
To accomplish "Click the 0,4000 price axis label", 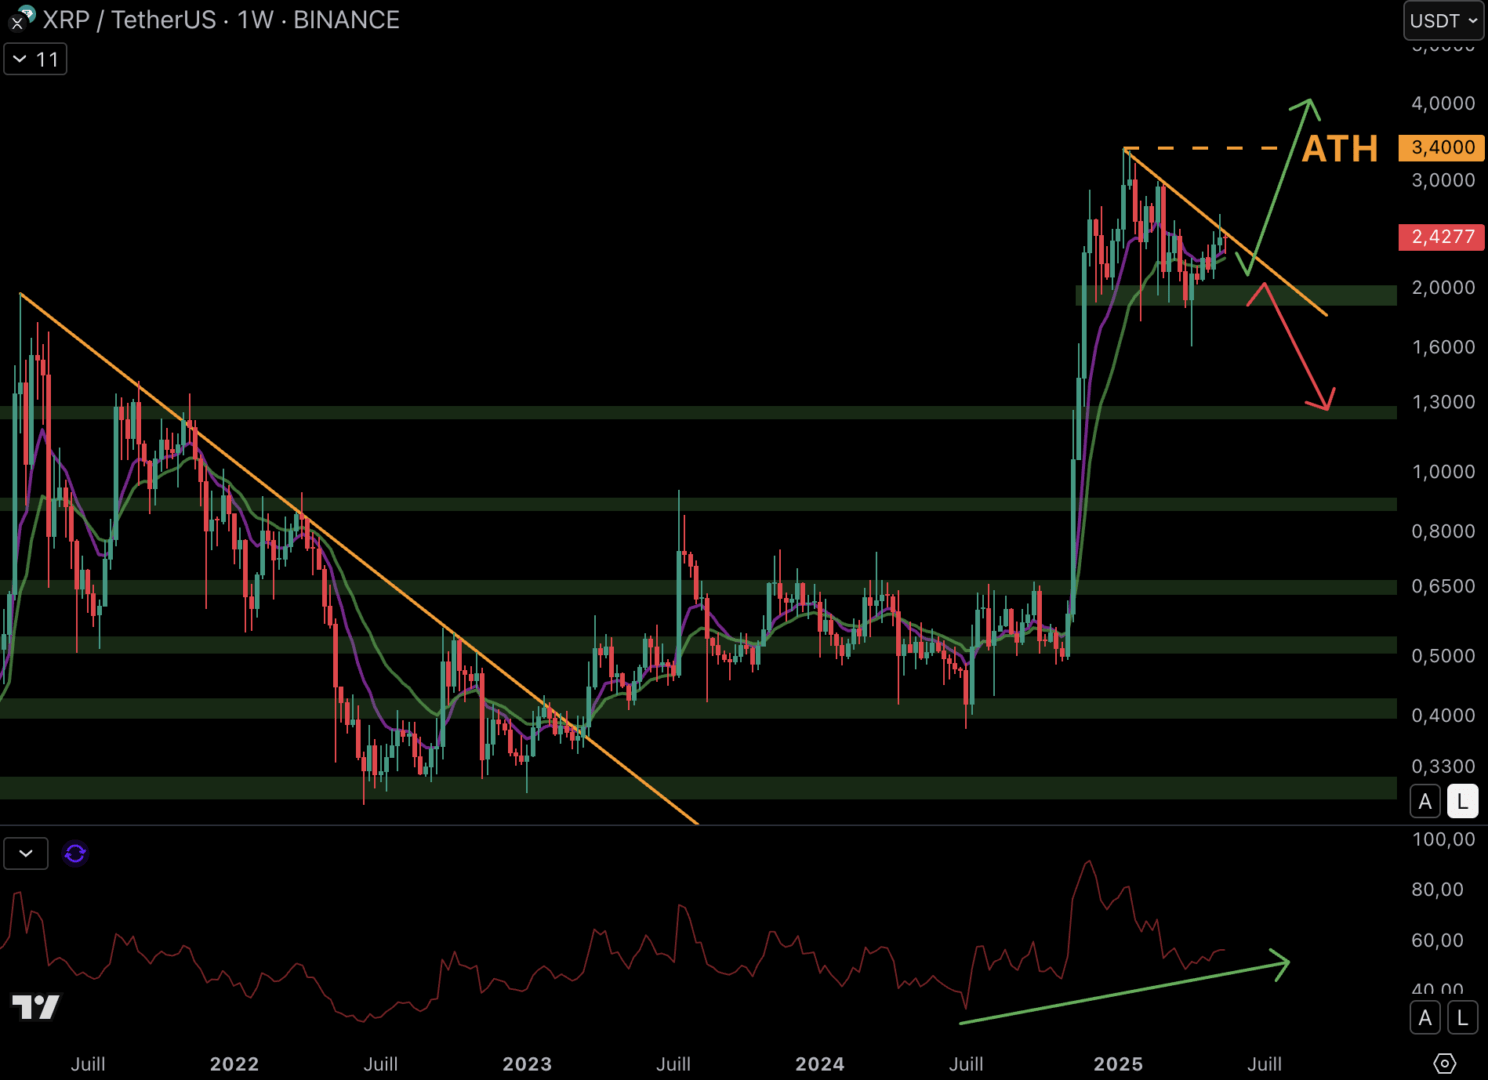I will [1443, 715].
